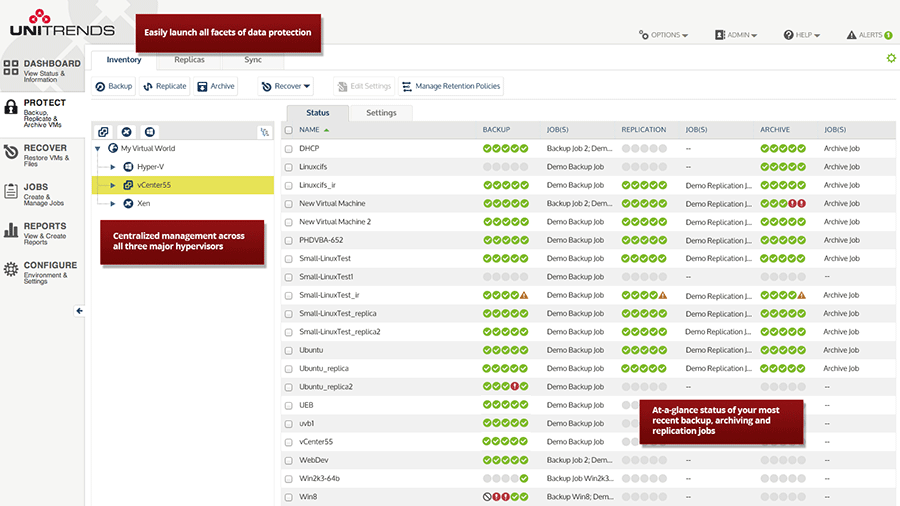Click the tree hierarchy toggle icon
This screenshot has width=900, height=506.
(265, 132)
